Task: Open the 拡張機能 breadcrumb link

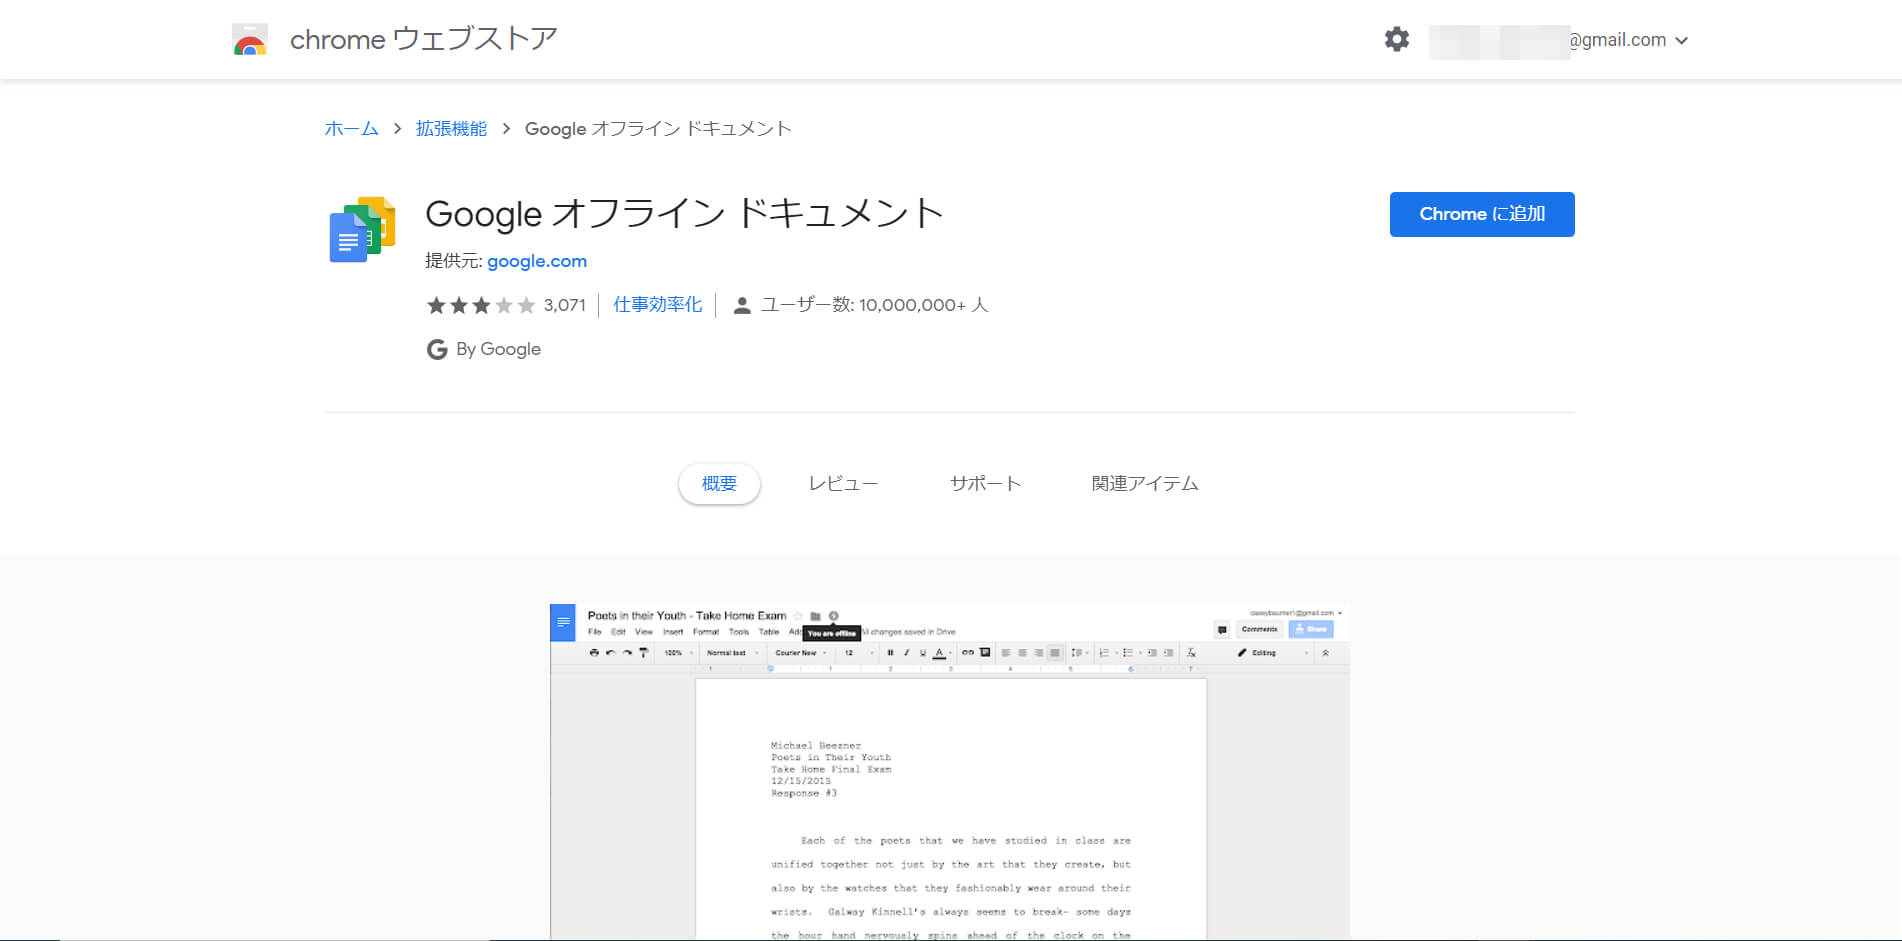Action: [452, 128]
